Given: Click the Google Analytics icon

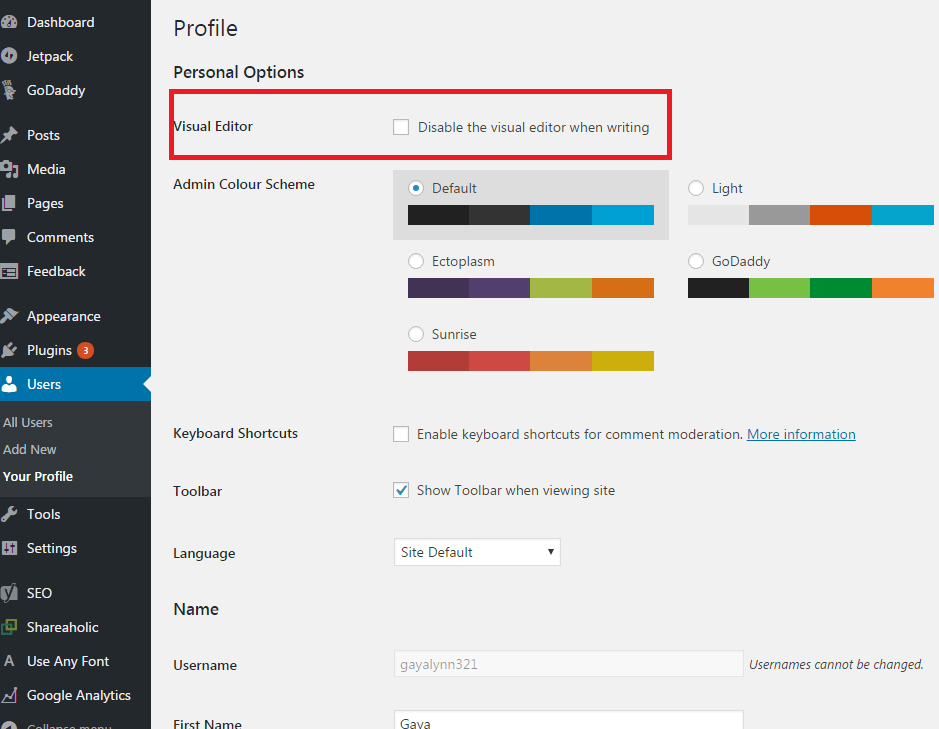Looking at the screenshot, I should [x=9, y=695].
